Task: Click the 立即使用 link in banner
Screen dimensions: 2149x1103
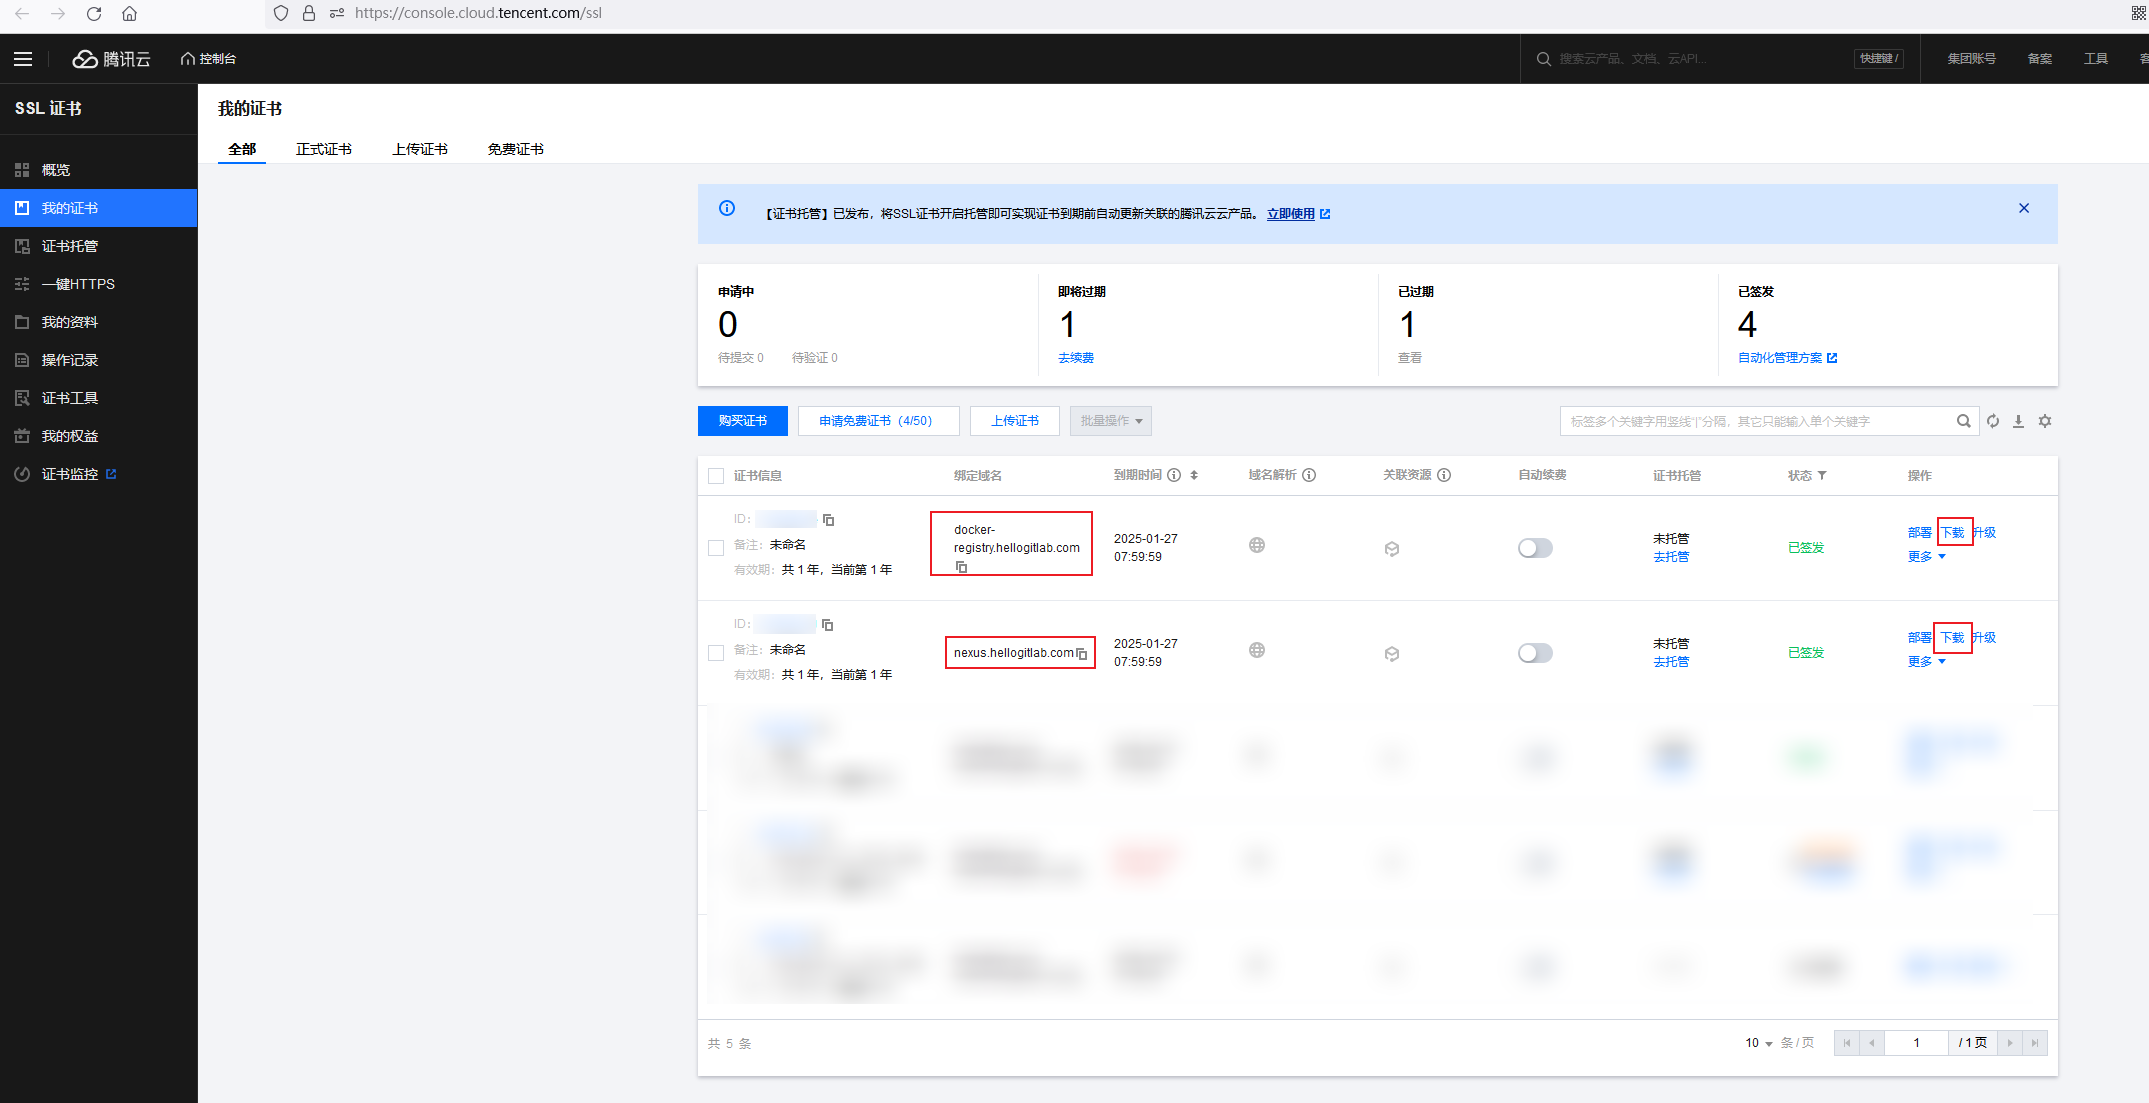Action: pyautogui.click(x=1298, y=214)
